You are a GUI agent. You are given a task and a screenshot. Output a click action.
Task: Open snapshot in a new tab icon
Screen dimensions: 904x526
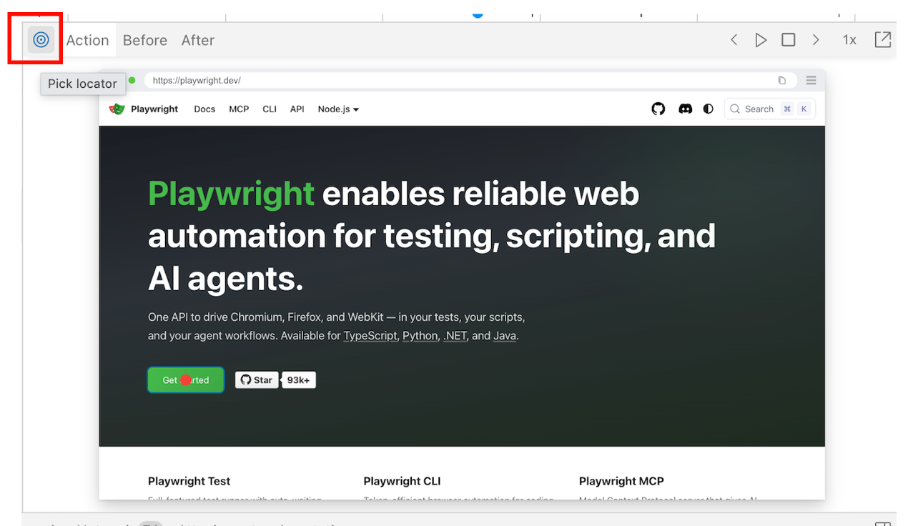883,40
